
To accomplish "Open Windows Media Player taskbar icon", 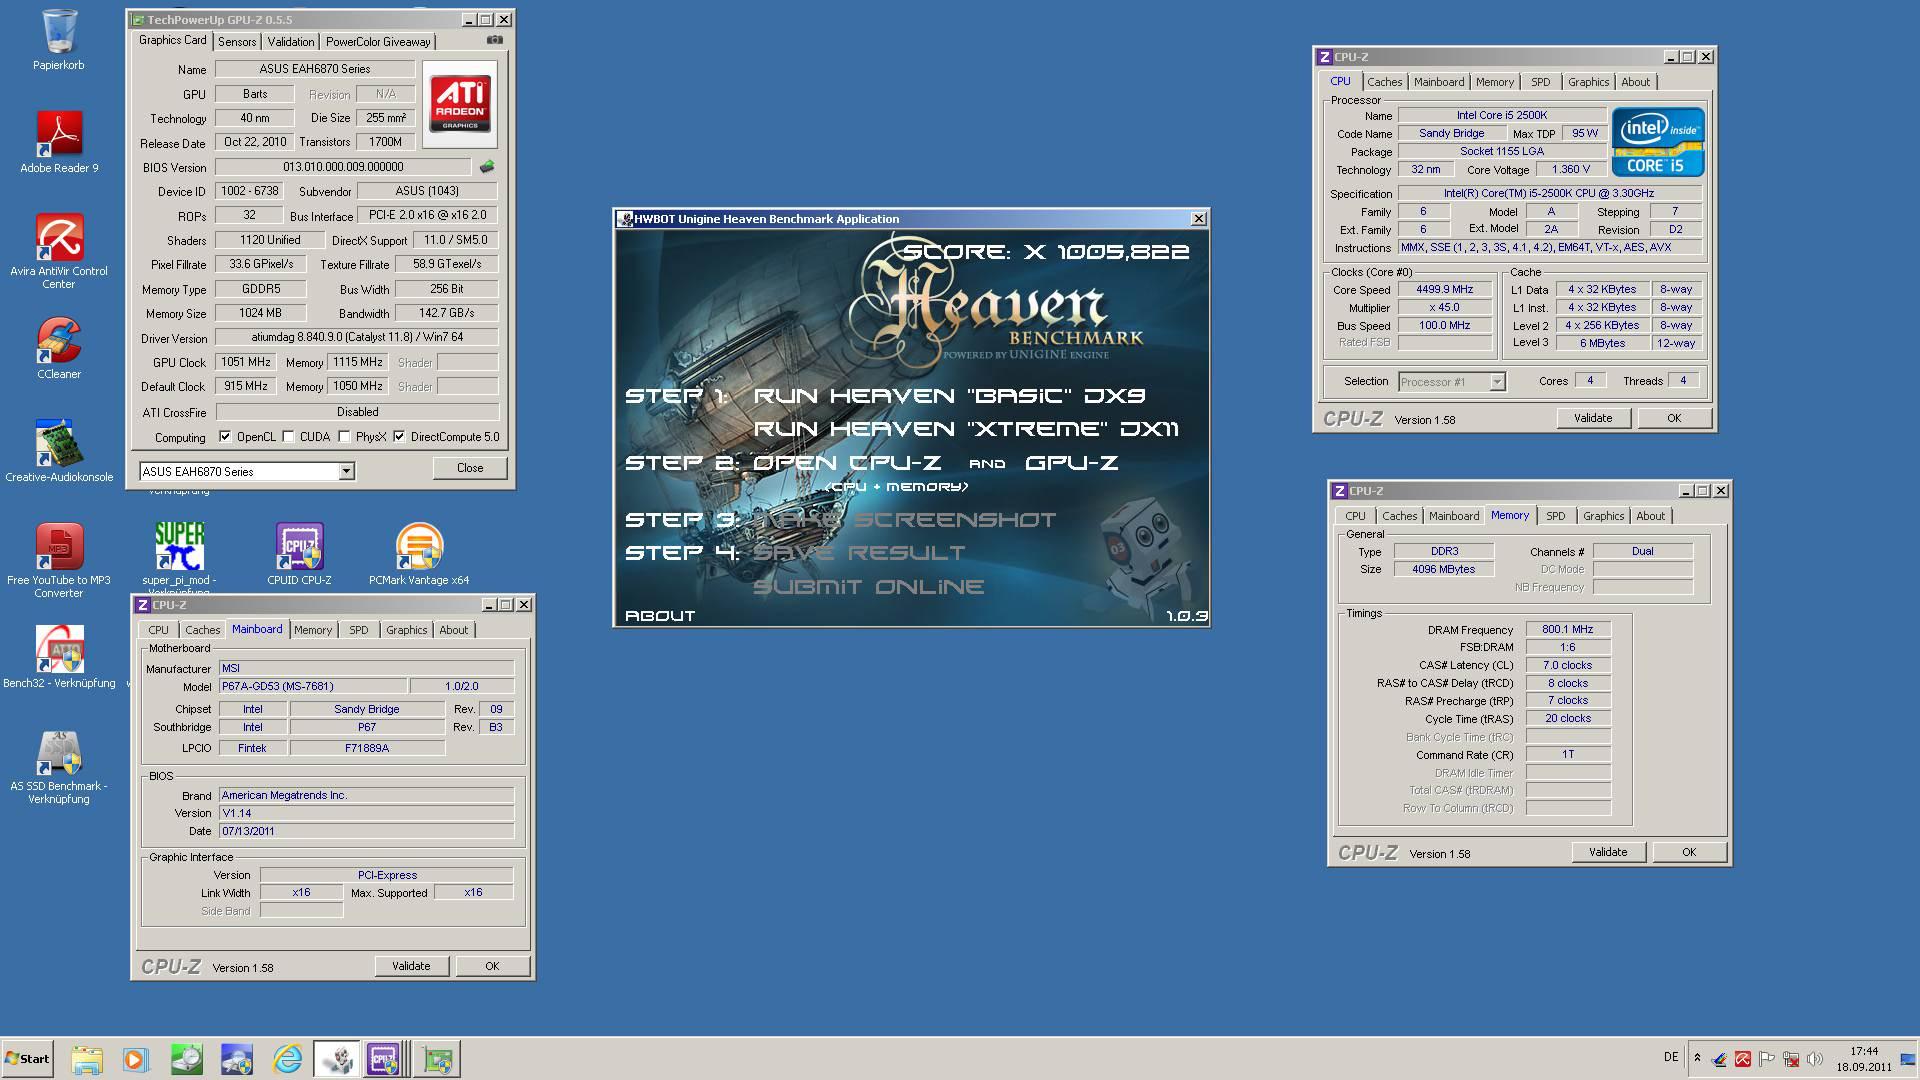I will [x=135, y=1059].
